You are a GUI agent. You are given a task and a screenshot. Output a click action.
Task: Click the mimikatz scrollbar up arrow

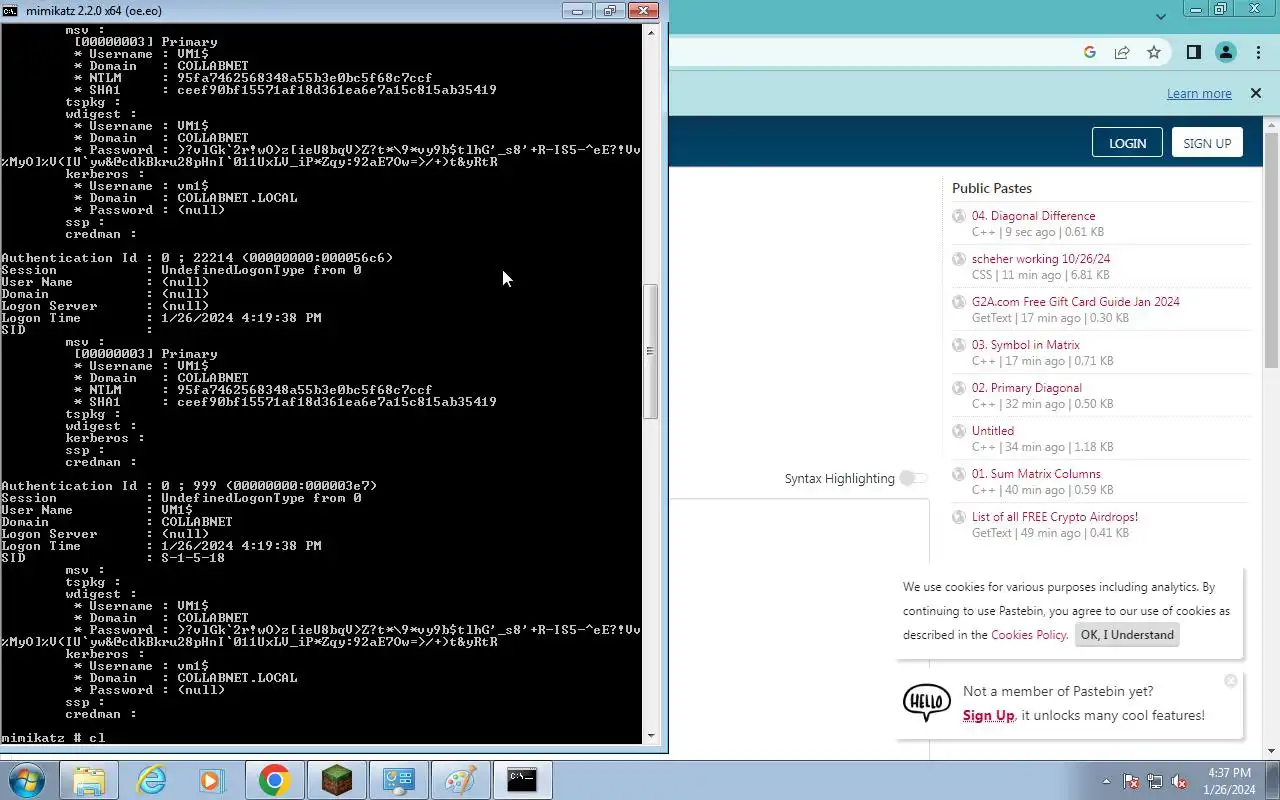651,32
